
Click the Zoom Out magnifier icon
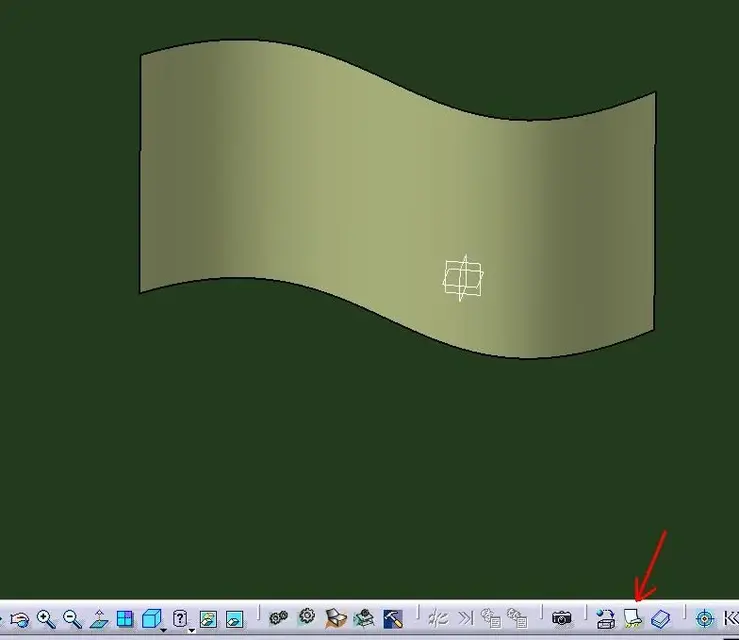(x=72, y=619)
